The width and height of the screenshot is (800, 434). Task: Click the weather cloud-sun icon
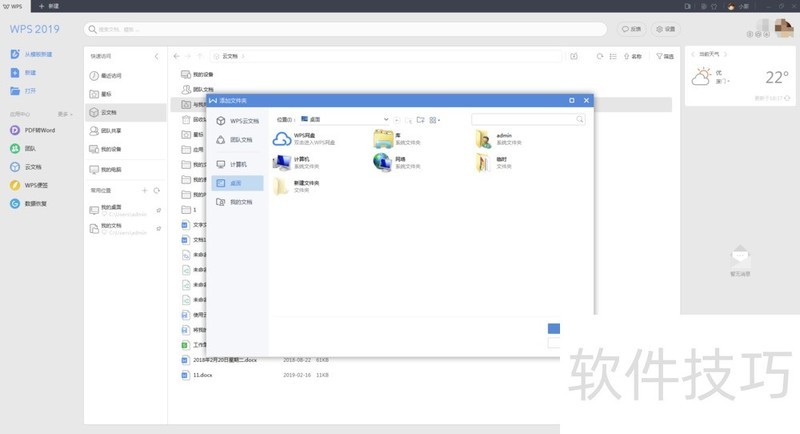(x=701, y=76)
